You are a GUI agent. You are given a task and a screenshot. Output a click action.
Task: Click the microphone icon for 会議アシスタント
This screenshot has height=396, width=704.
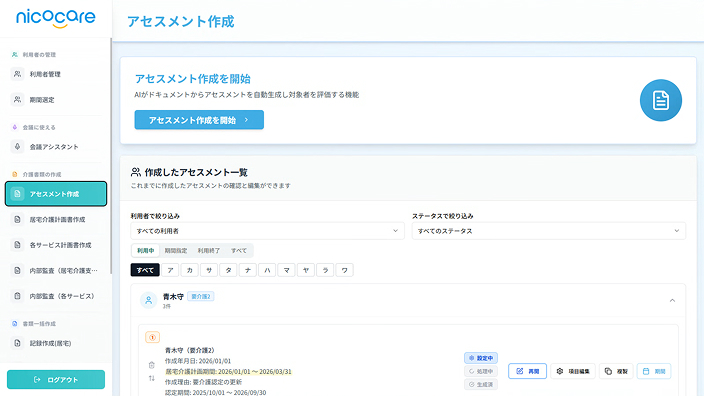pos(17,146)
